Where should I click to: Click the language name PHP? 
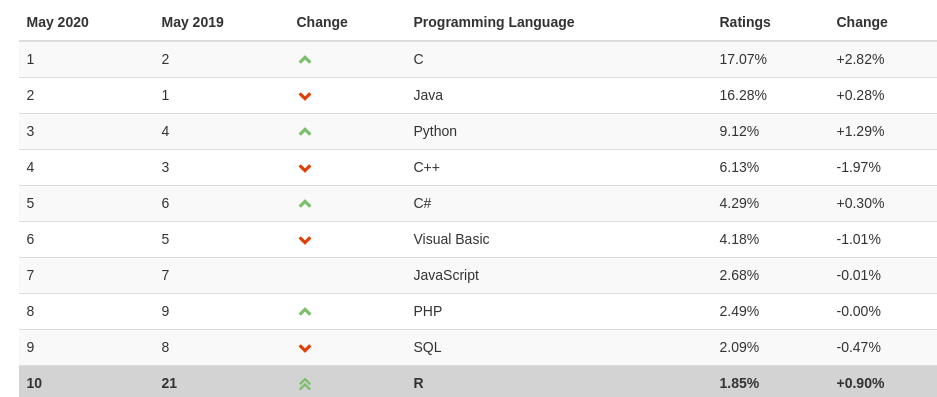pyautogui.click(x=428, y=311)
